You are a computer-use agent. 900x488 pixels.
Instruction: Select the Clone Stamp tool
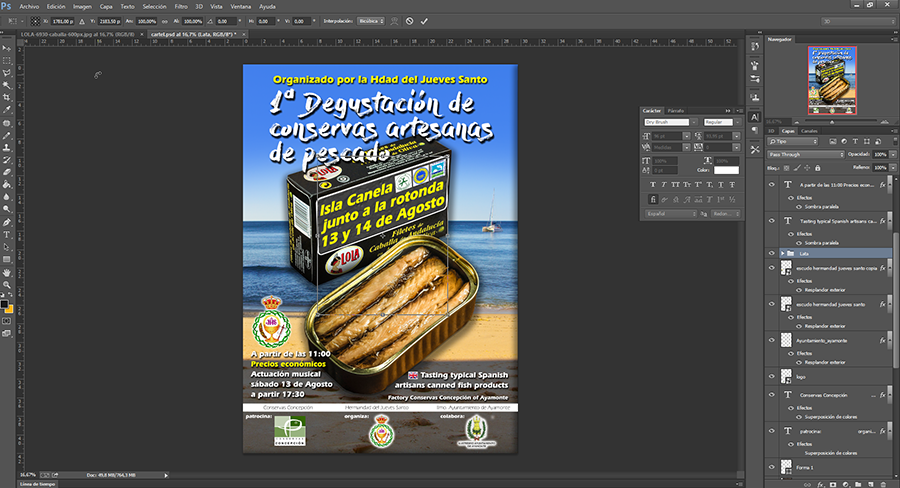(x=7, y=148)
